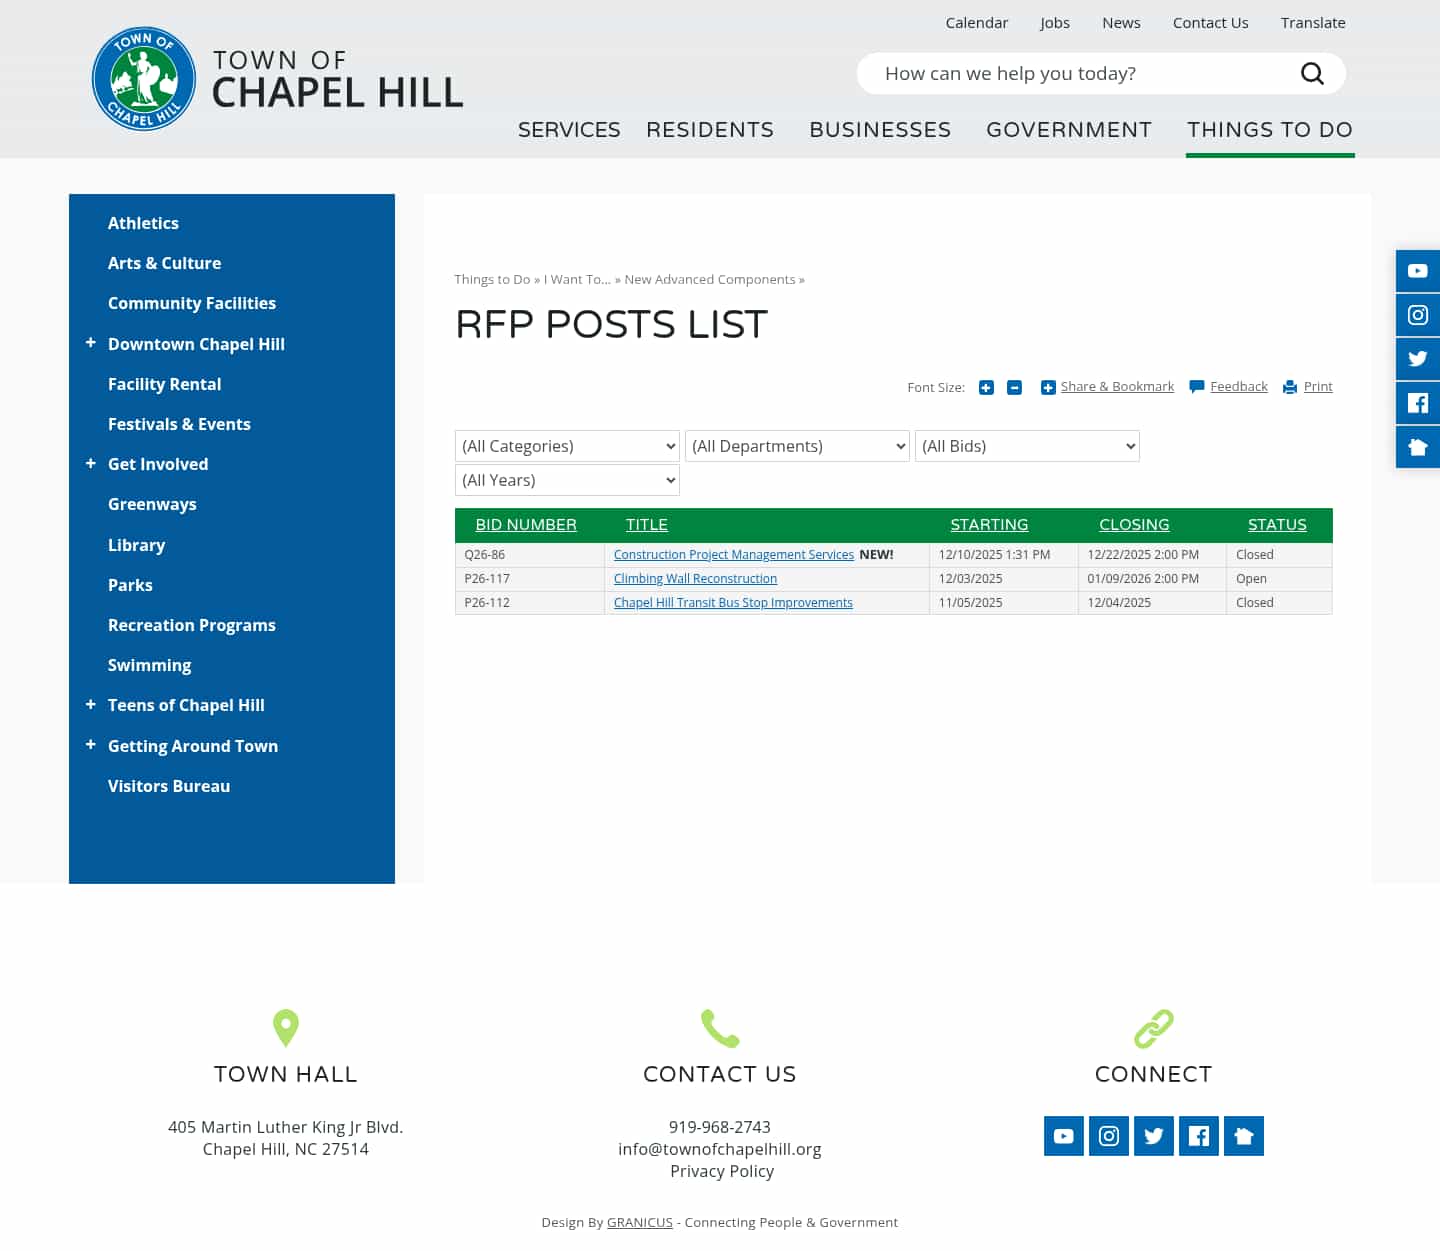
Task: Click the search magnifier icon
Action: coord(1312,73)
